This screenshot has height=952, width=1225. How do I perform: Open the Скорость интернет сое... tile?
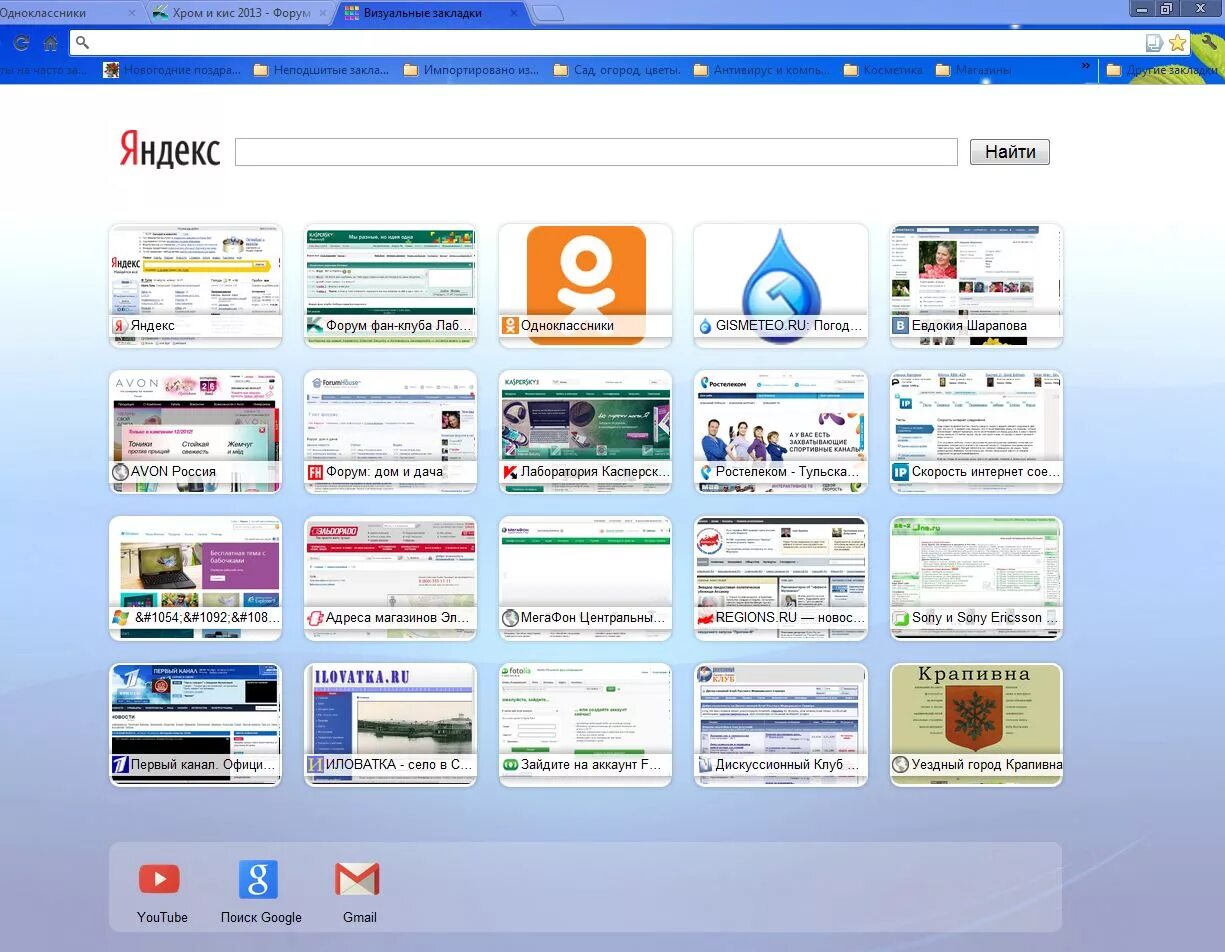click(x=976, y=431)
